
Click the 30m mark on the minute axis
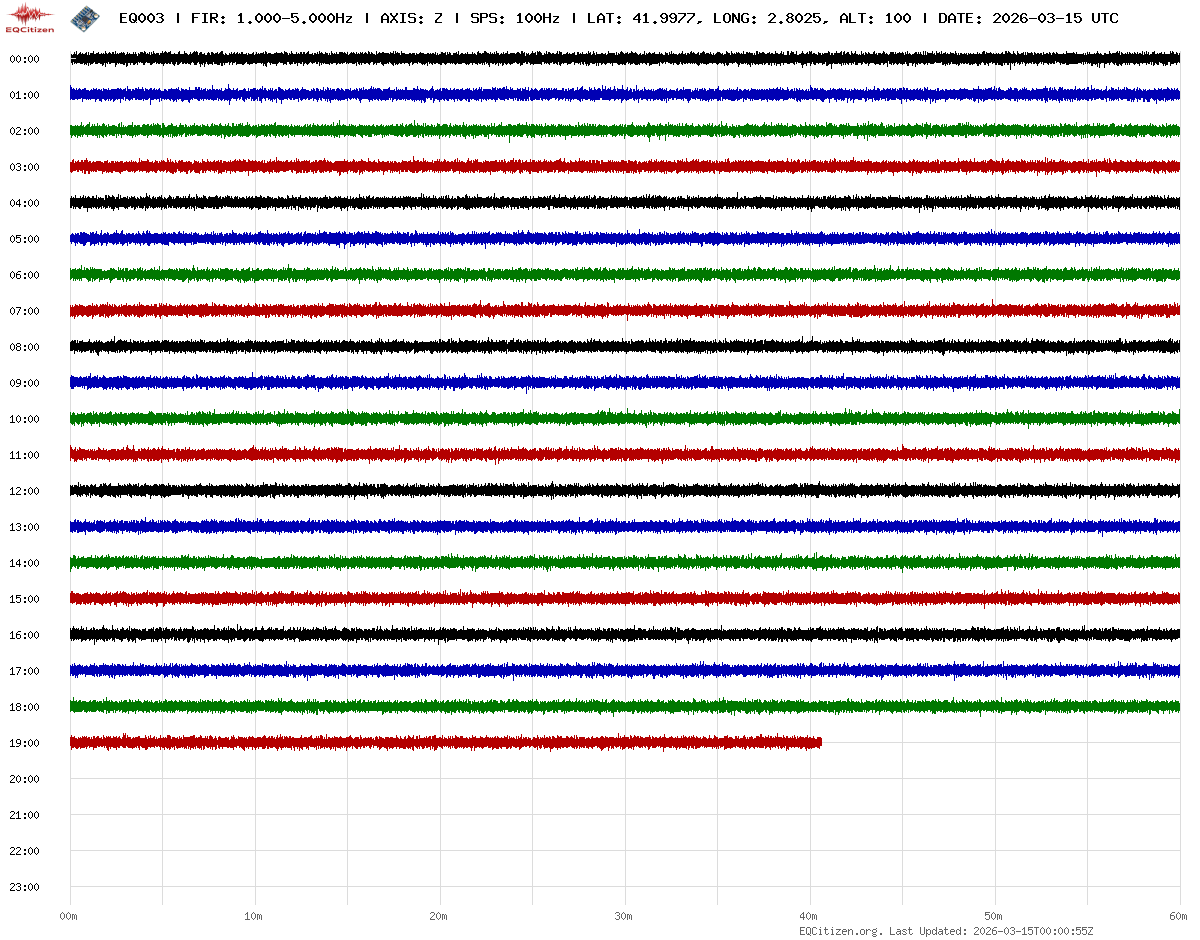pyautogui.click(x=624, y=916)
